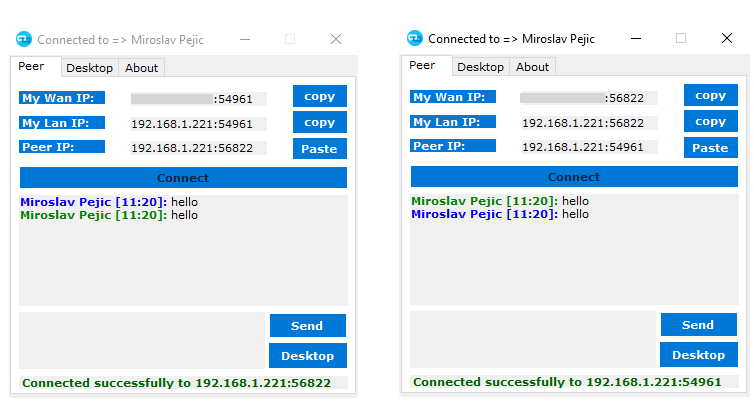Click Peer IP label in left window
754x402 pixels.
point(62,147)
